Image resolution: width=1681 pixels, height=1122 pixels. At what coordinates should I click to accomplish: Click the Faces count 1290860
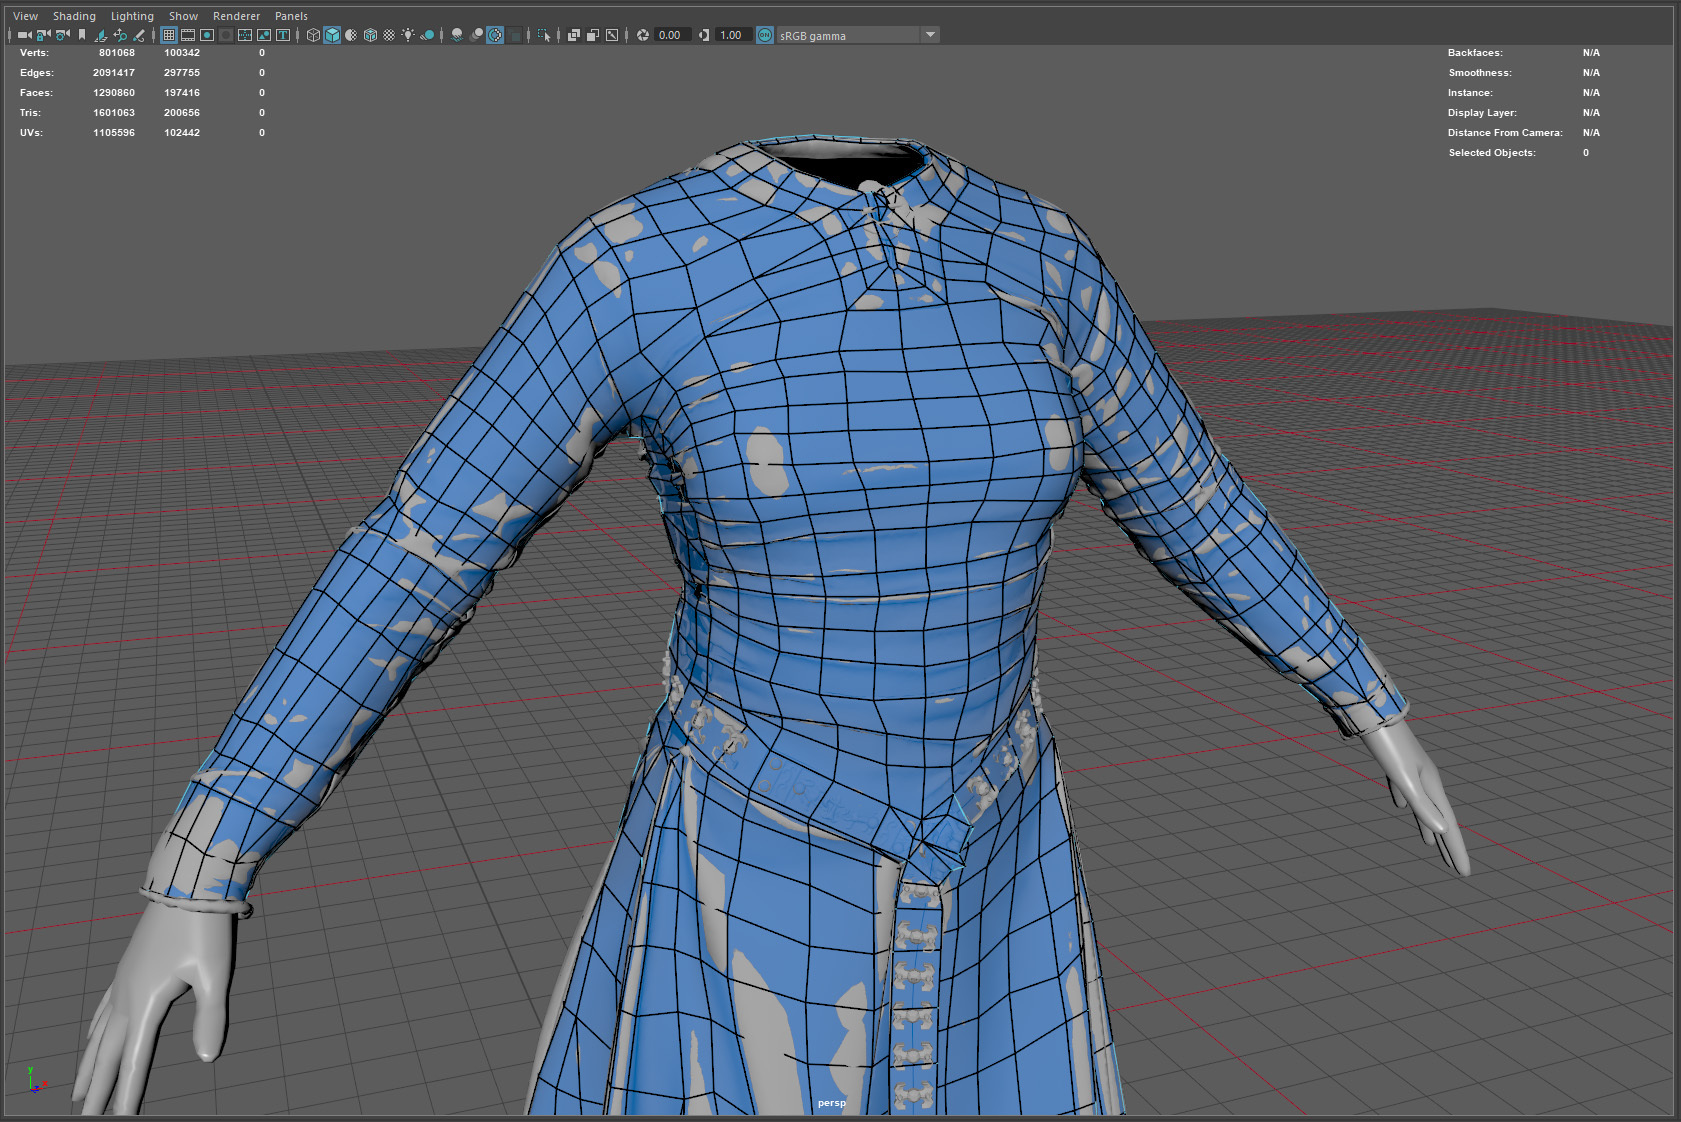tap(114, 93)
